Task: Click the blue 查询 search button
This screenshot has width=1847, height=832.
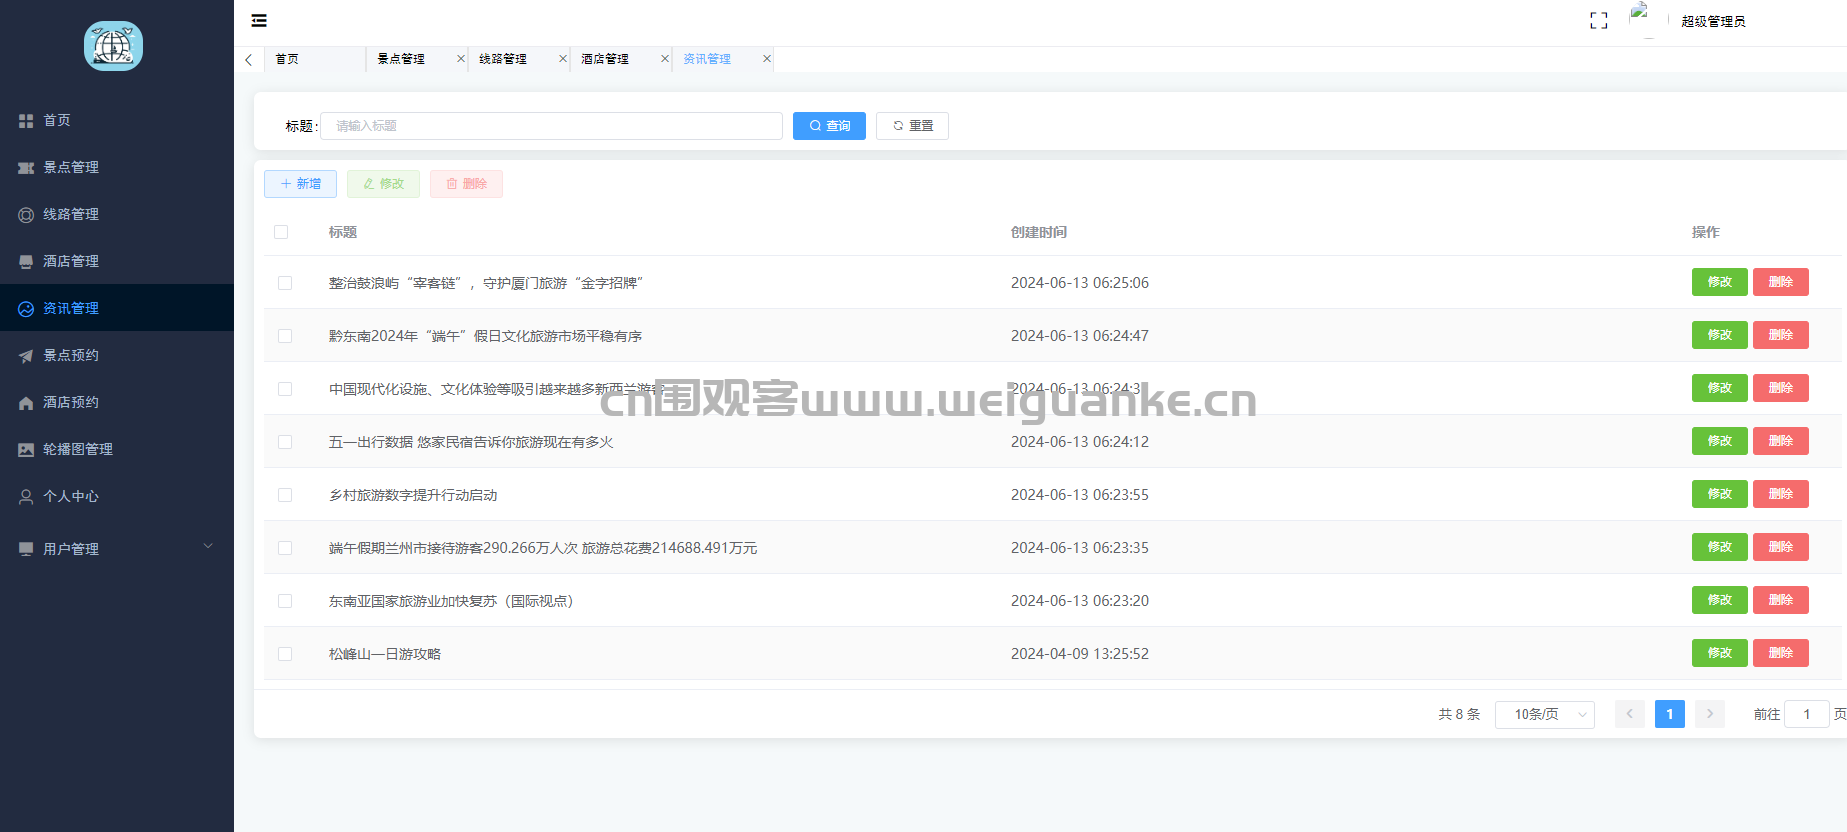Action: click(829, 126)
